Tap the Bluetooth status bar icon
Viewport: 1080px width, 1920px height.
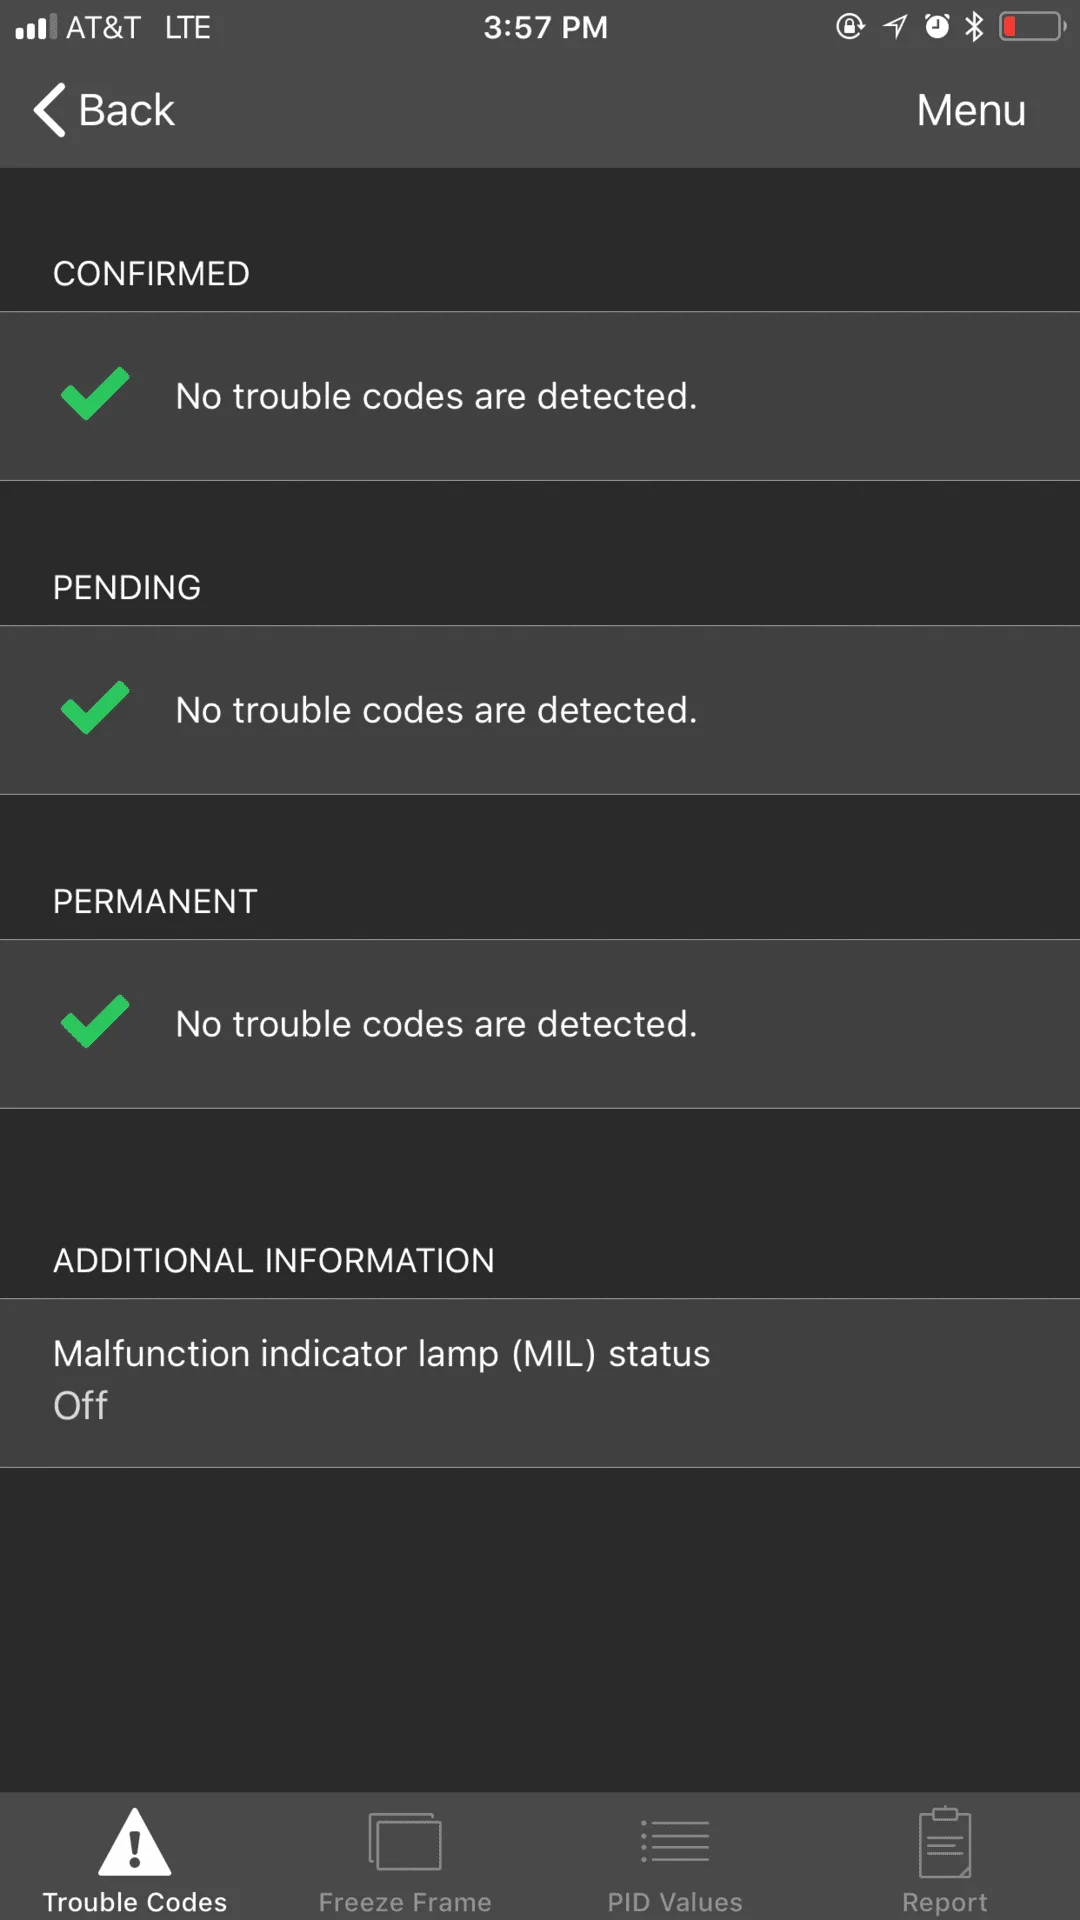pyautogui.click(x=974, y=27)
